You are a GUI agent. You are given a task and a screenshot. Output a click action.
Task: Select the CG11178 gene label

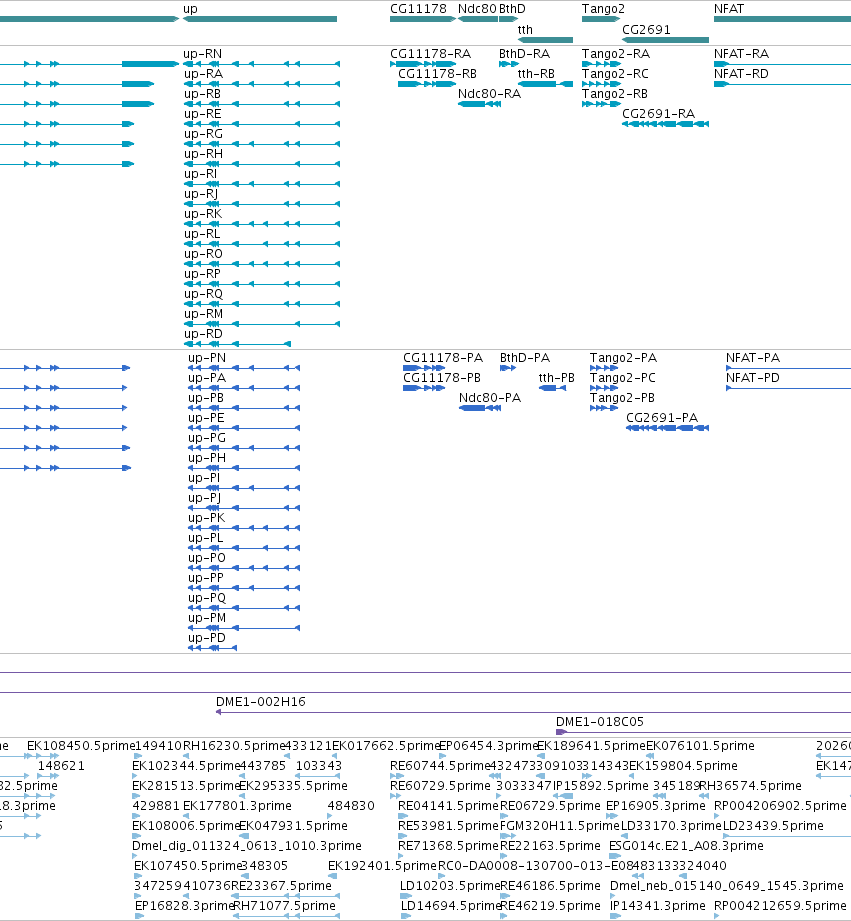[418, 9]
